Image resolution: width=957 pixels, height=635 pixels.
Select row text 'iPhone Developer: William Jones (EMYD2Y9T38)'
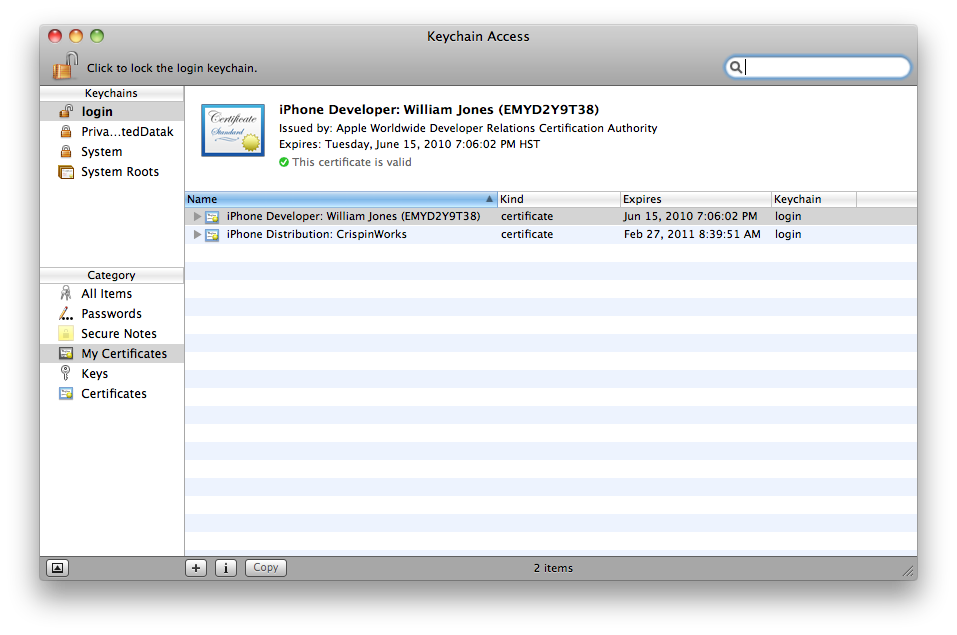tap(353, 216)
